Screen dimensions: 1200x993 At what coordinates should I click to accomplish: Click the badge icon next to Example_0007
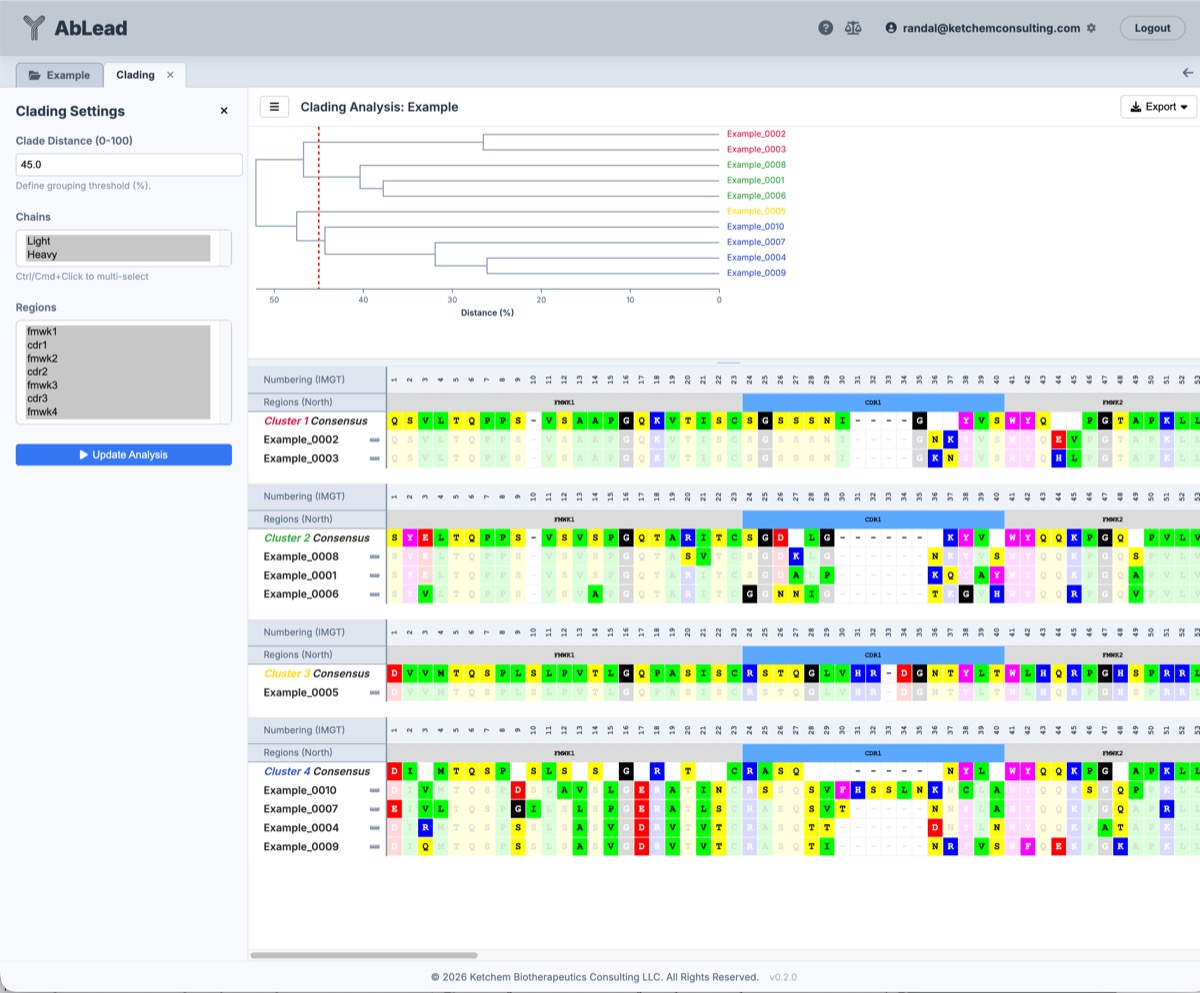pos(376,808)
